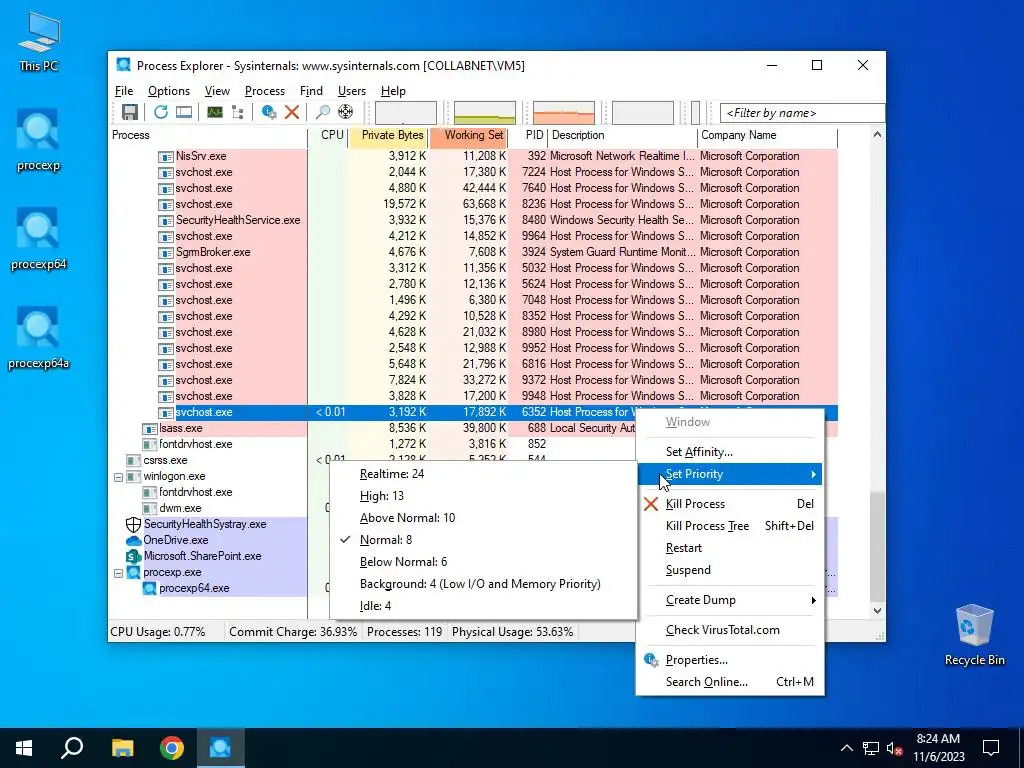Screen dimensions: 1024x768
Task: Sort by the Private Bytes column header
Action: pyautogui.click(x=388, y=135)
